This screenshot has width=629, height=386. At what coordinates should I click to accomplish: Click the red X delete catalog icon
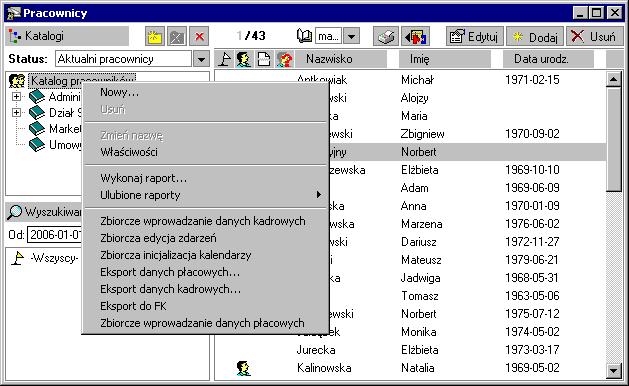pyautogui.click(x=199, y=37)
